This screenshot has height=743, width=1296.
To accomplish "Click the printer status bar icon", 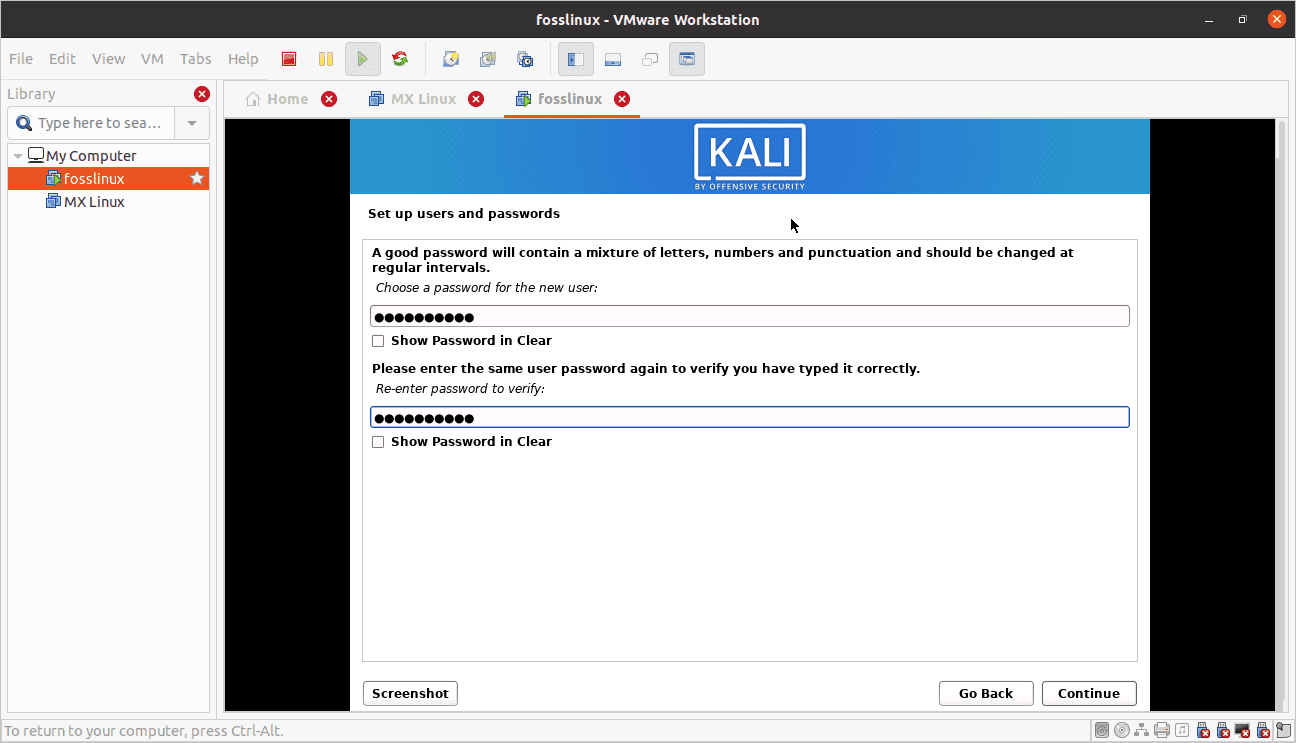I will tap(1162, 731).
